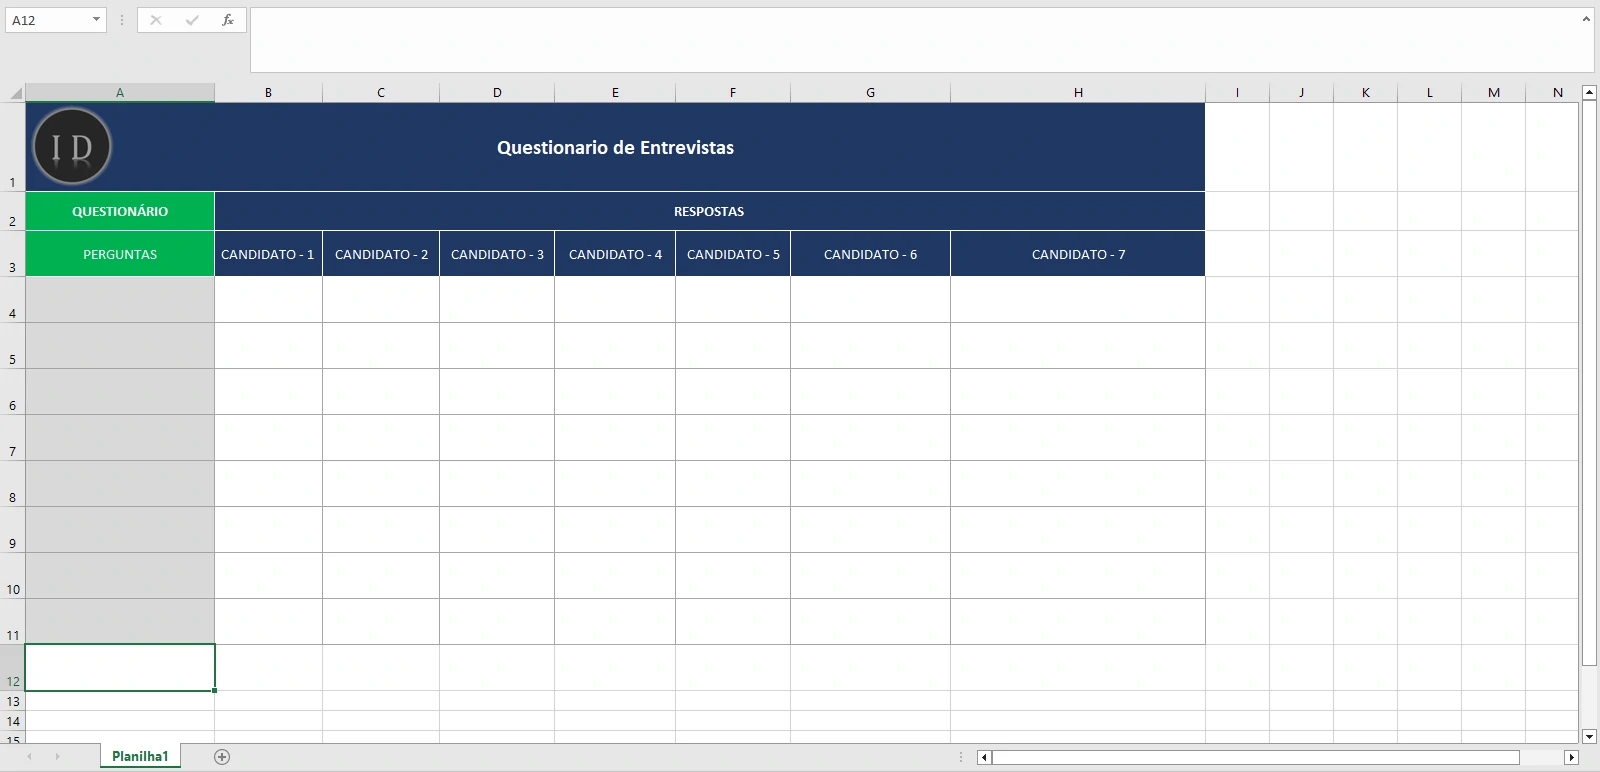Click the Insert Function fx icon
The image size is (1600, 772).
point(228,20)
